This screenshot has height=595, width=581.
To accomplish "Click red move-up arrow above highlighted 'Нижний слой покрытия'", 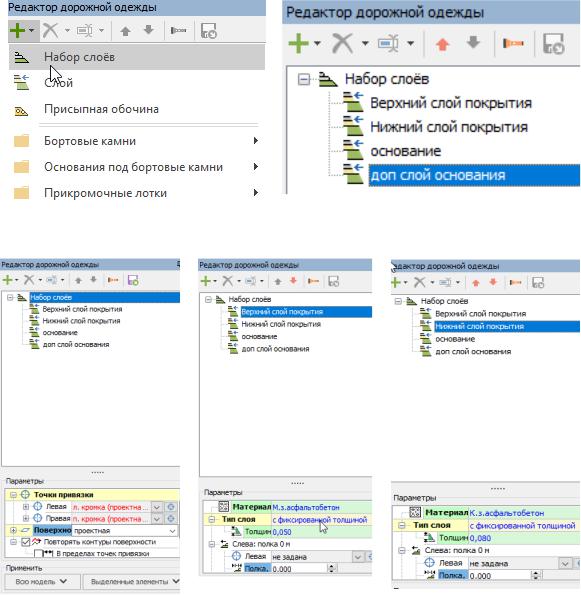I will pos(476,283).
